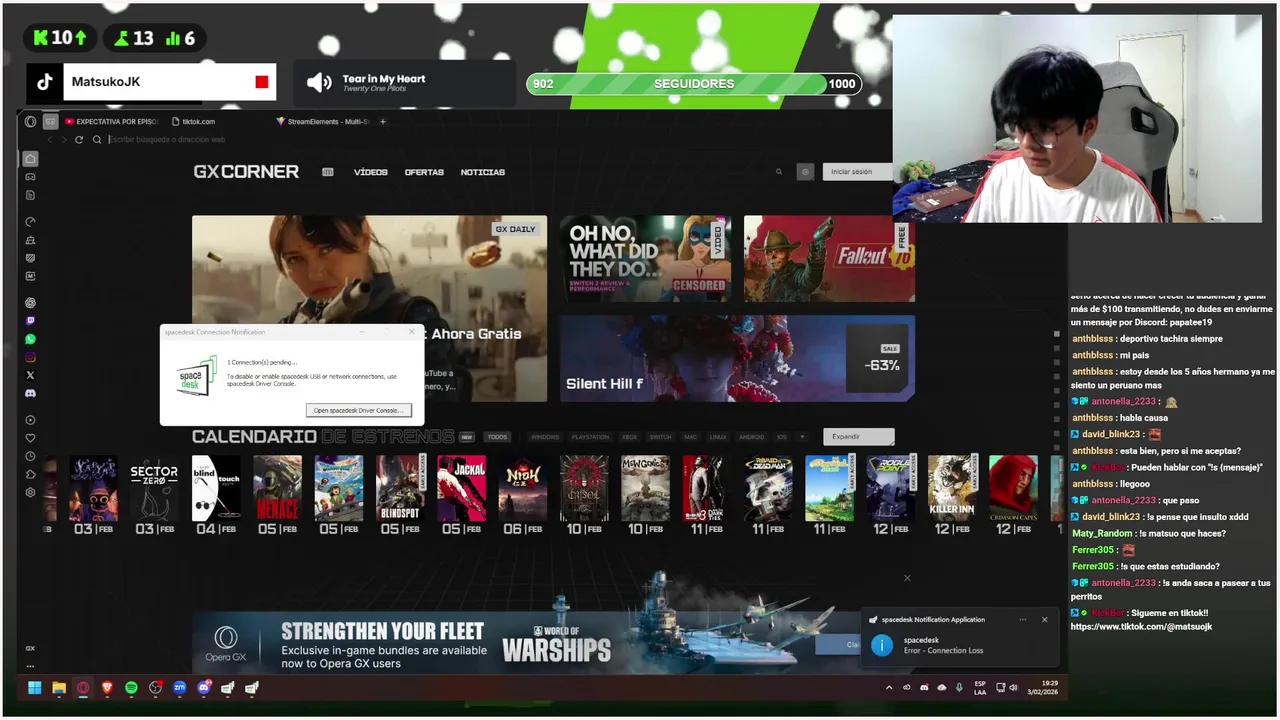
Task: Open the history clock icon in sidebar
Action: coord(31,456)
